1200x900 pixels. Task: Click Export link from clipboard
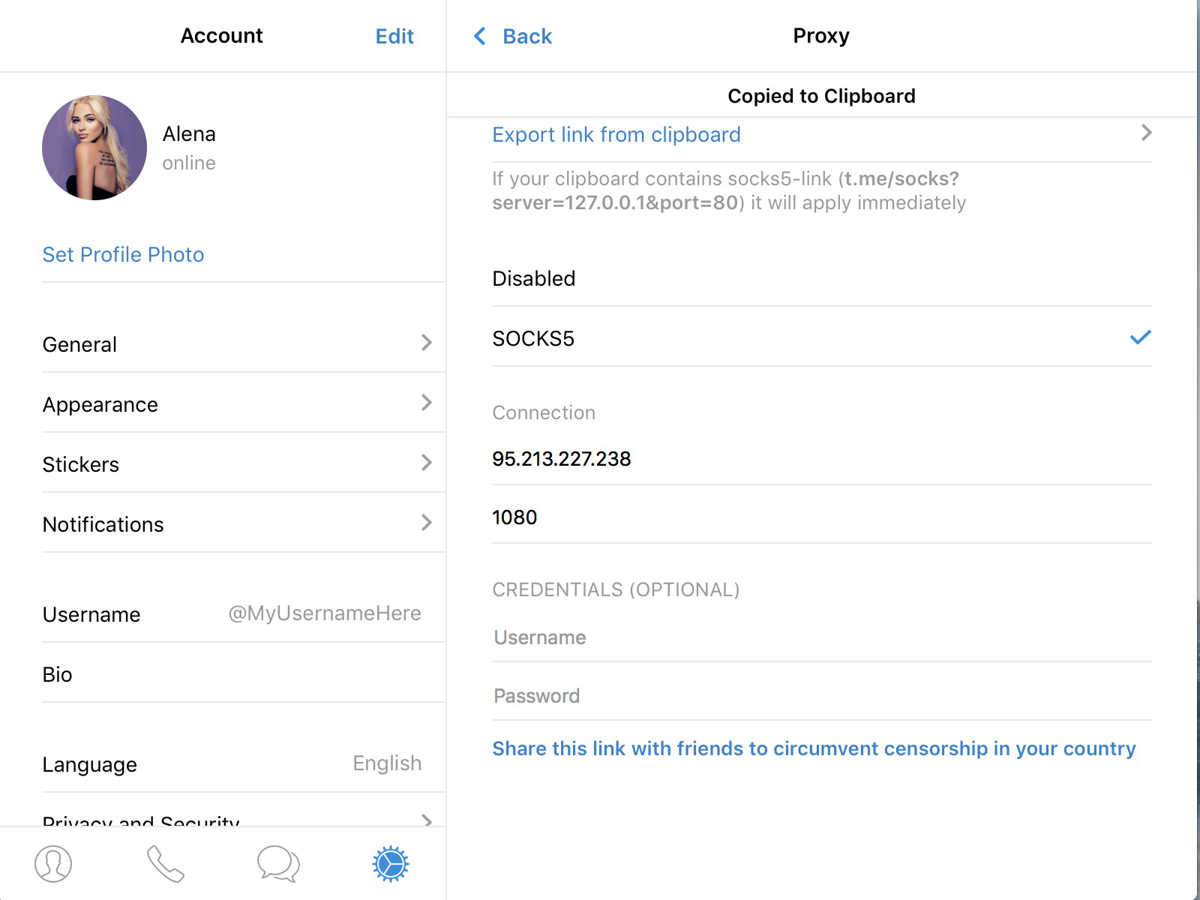tap(616, 135)
